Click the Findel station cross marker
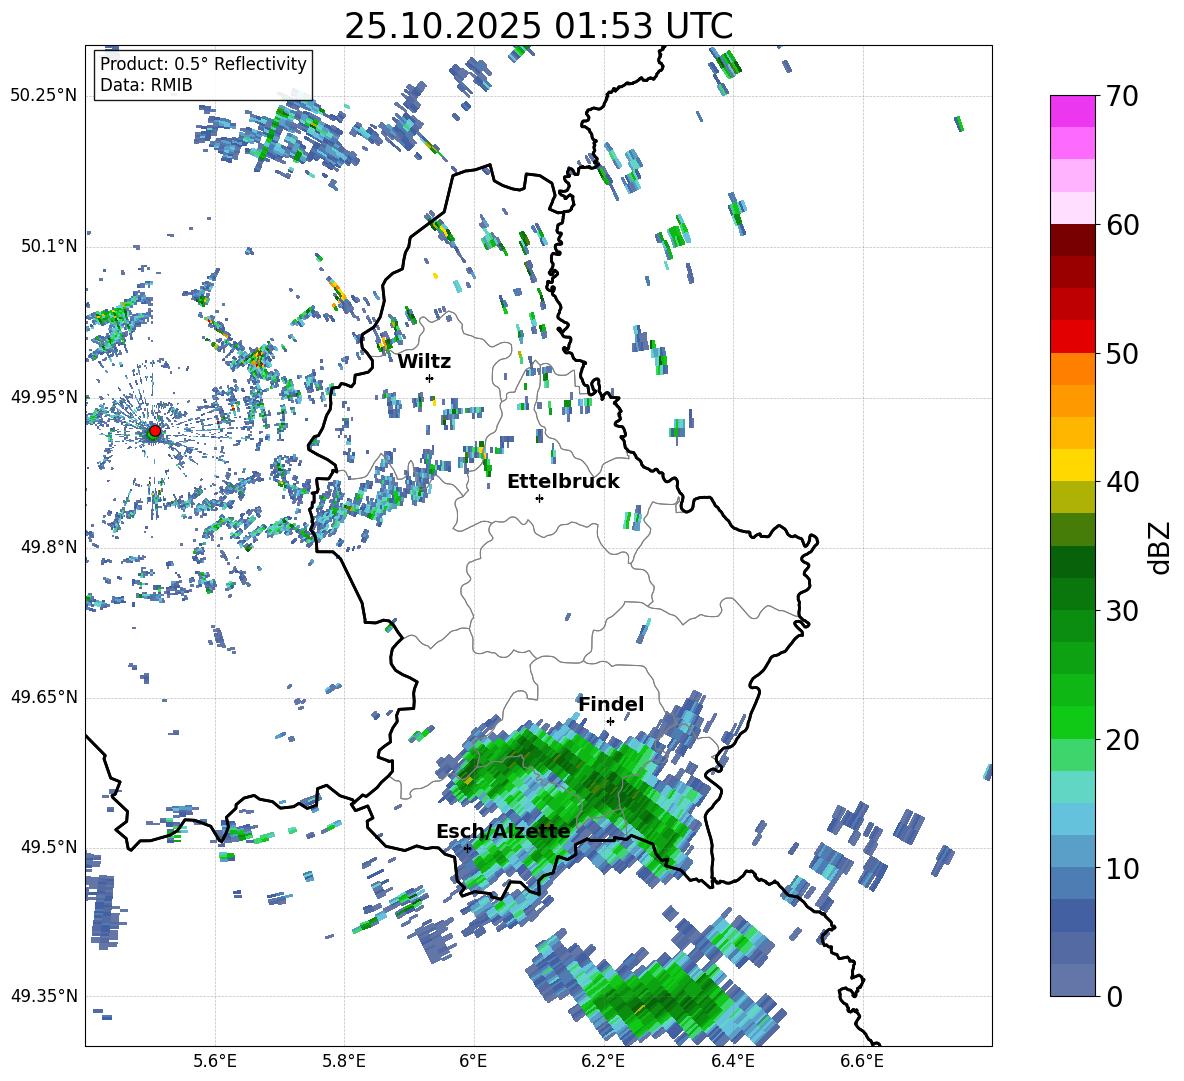 (x=610, y=722)
